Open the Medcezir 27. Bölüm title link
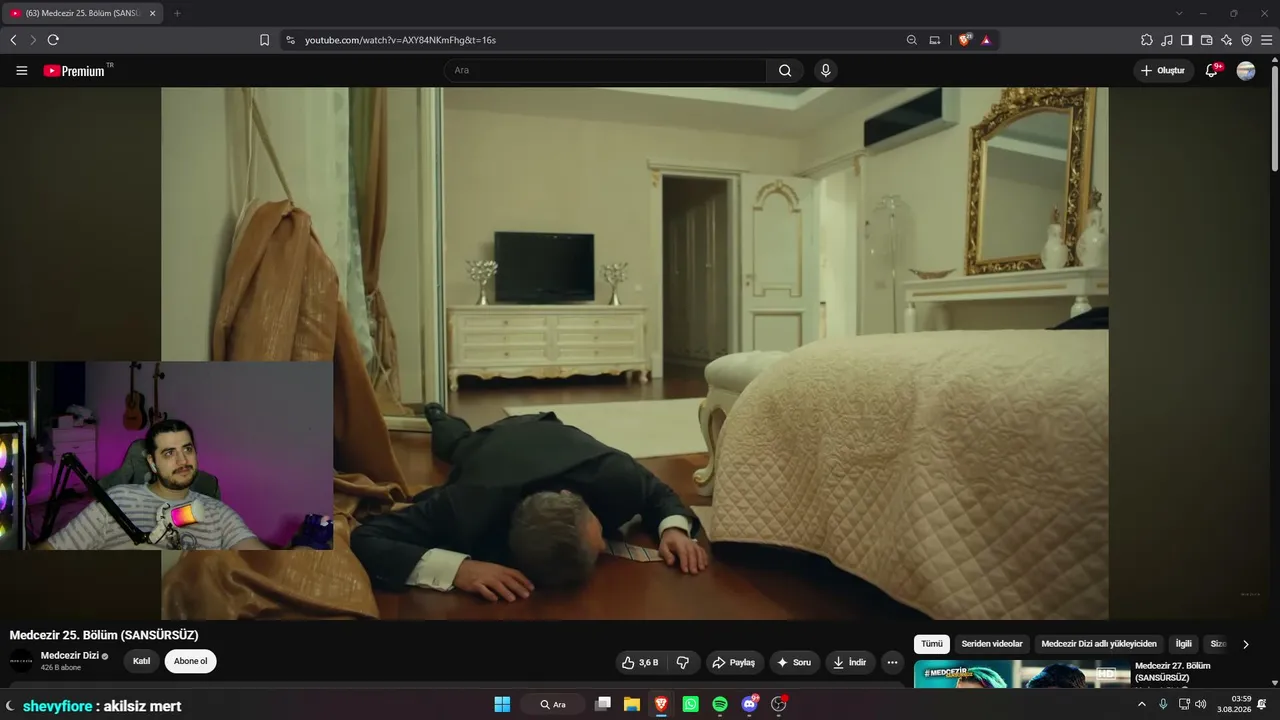Image resolution: width=1280 pixels, height=720 pixels. 1173,672
